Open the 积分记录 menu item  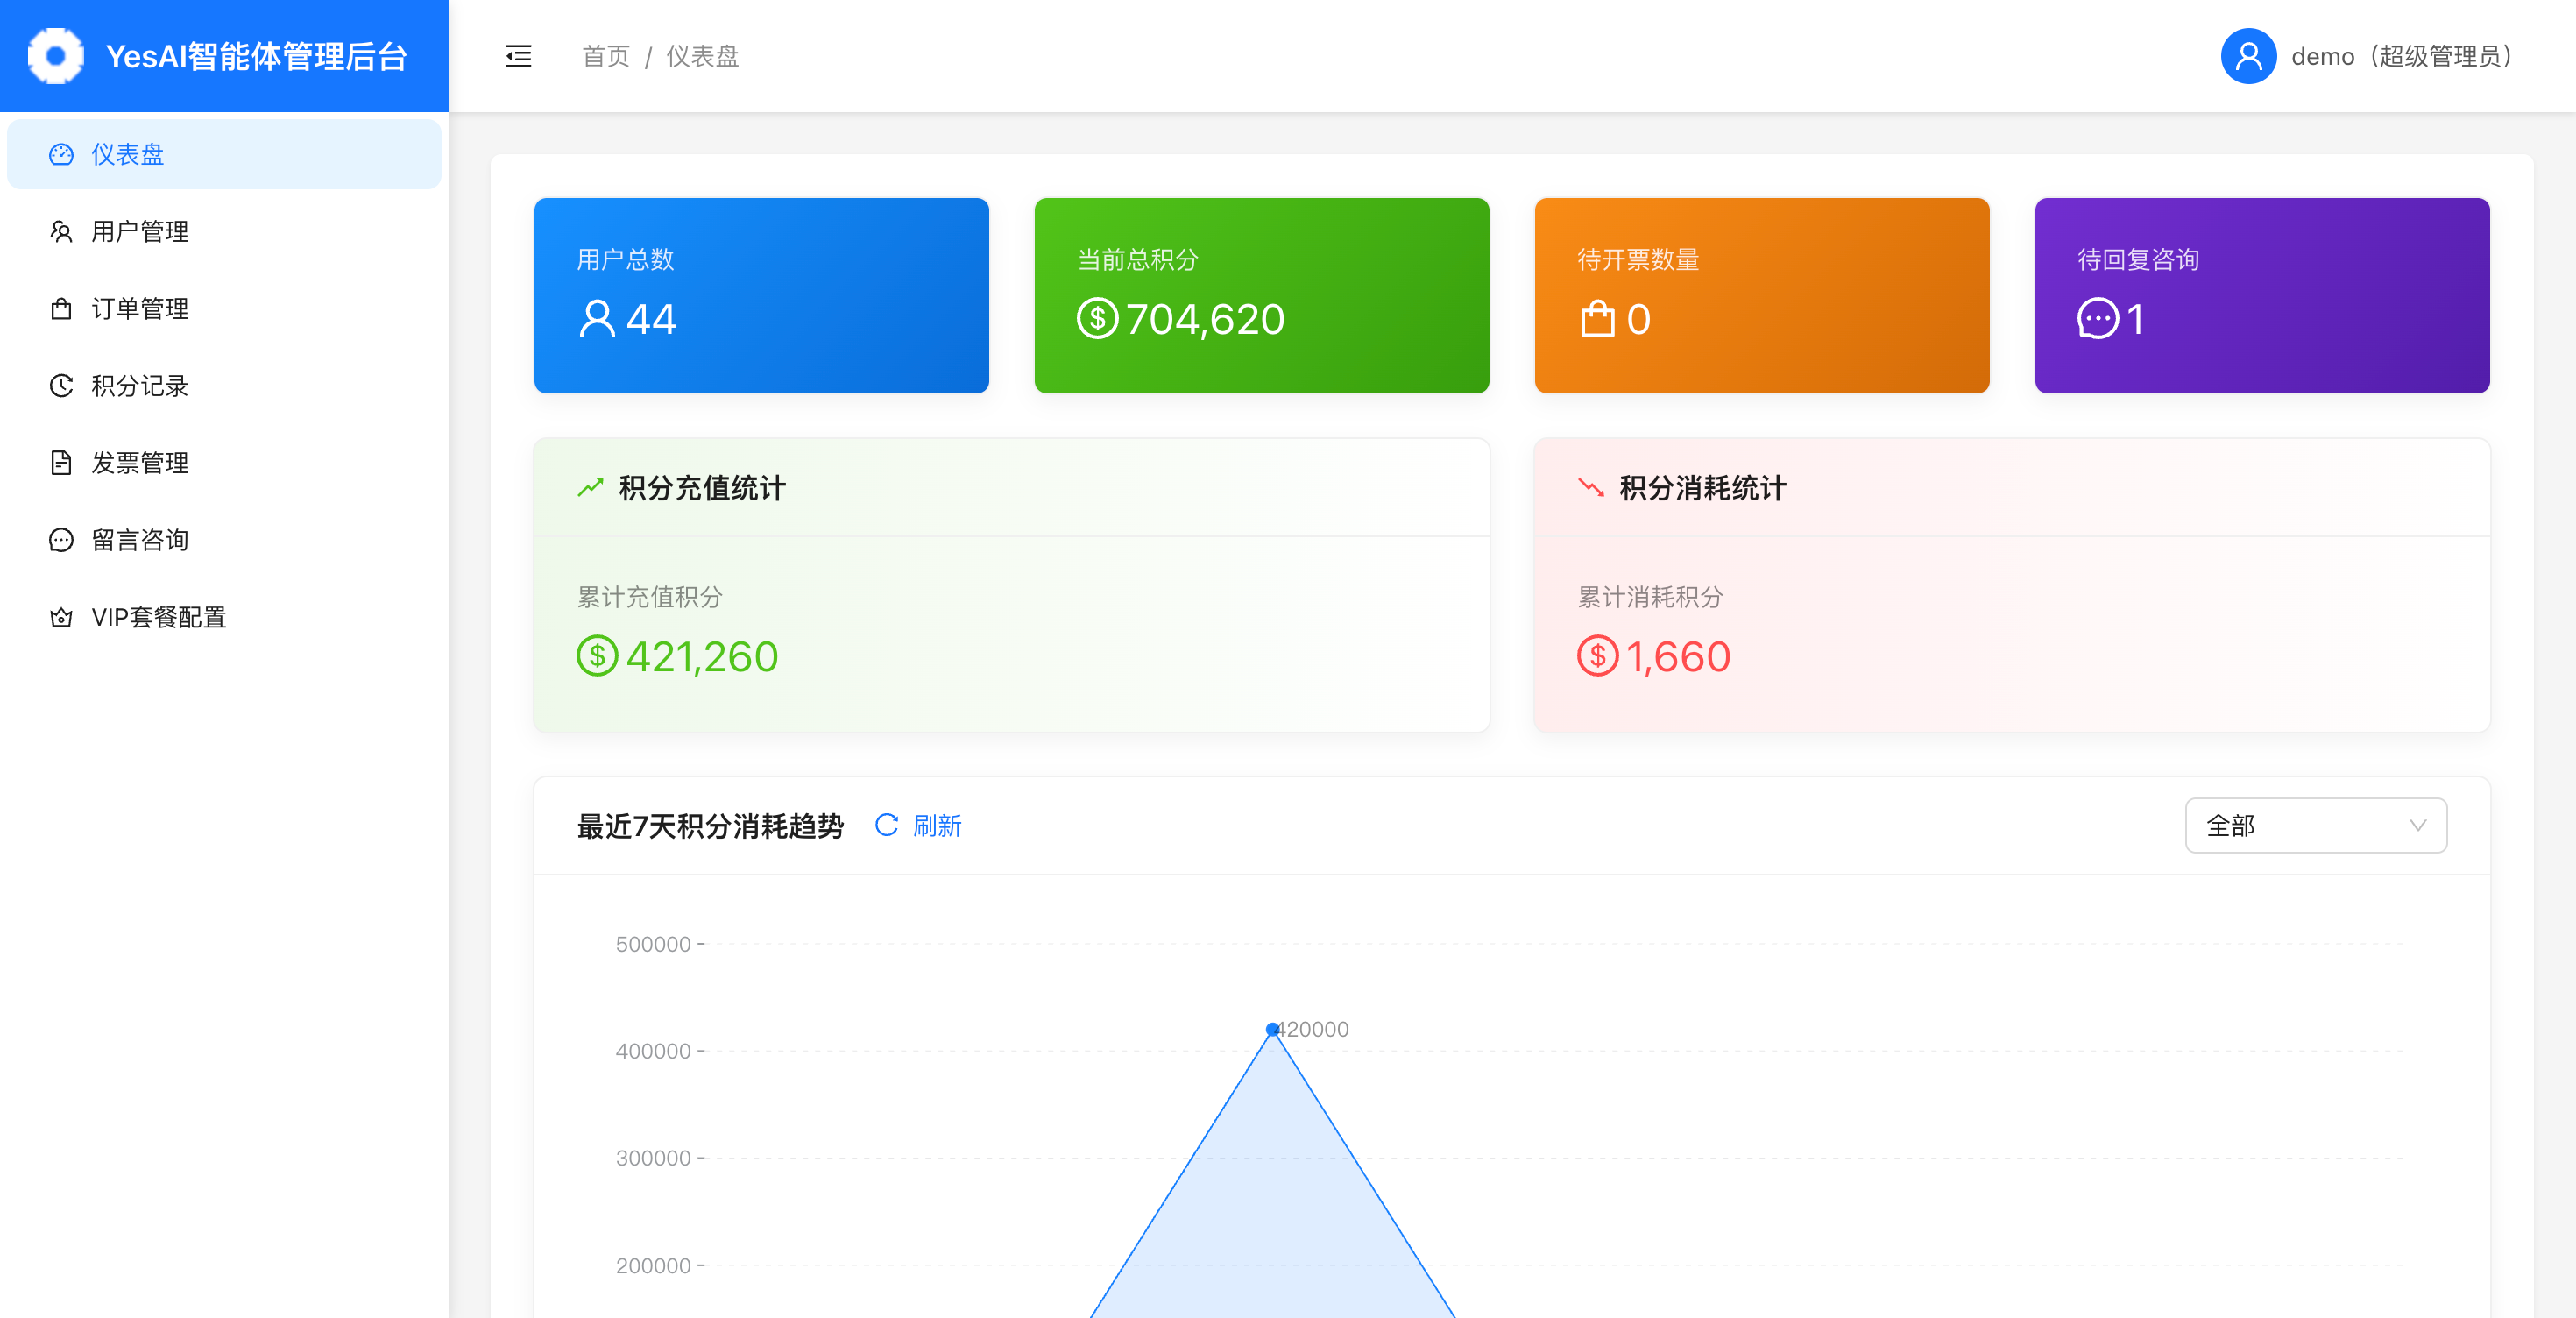click(x=224, y=385)
